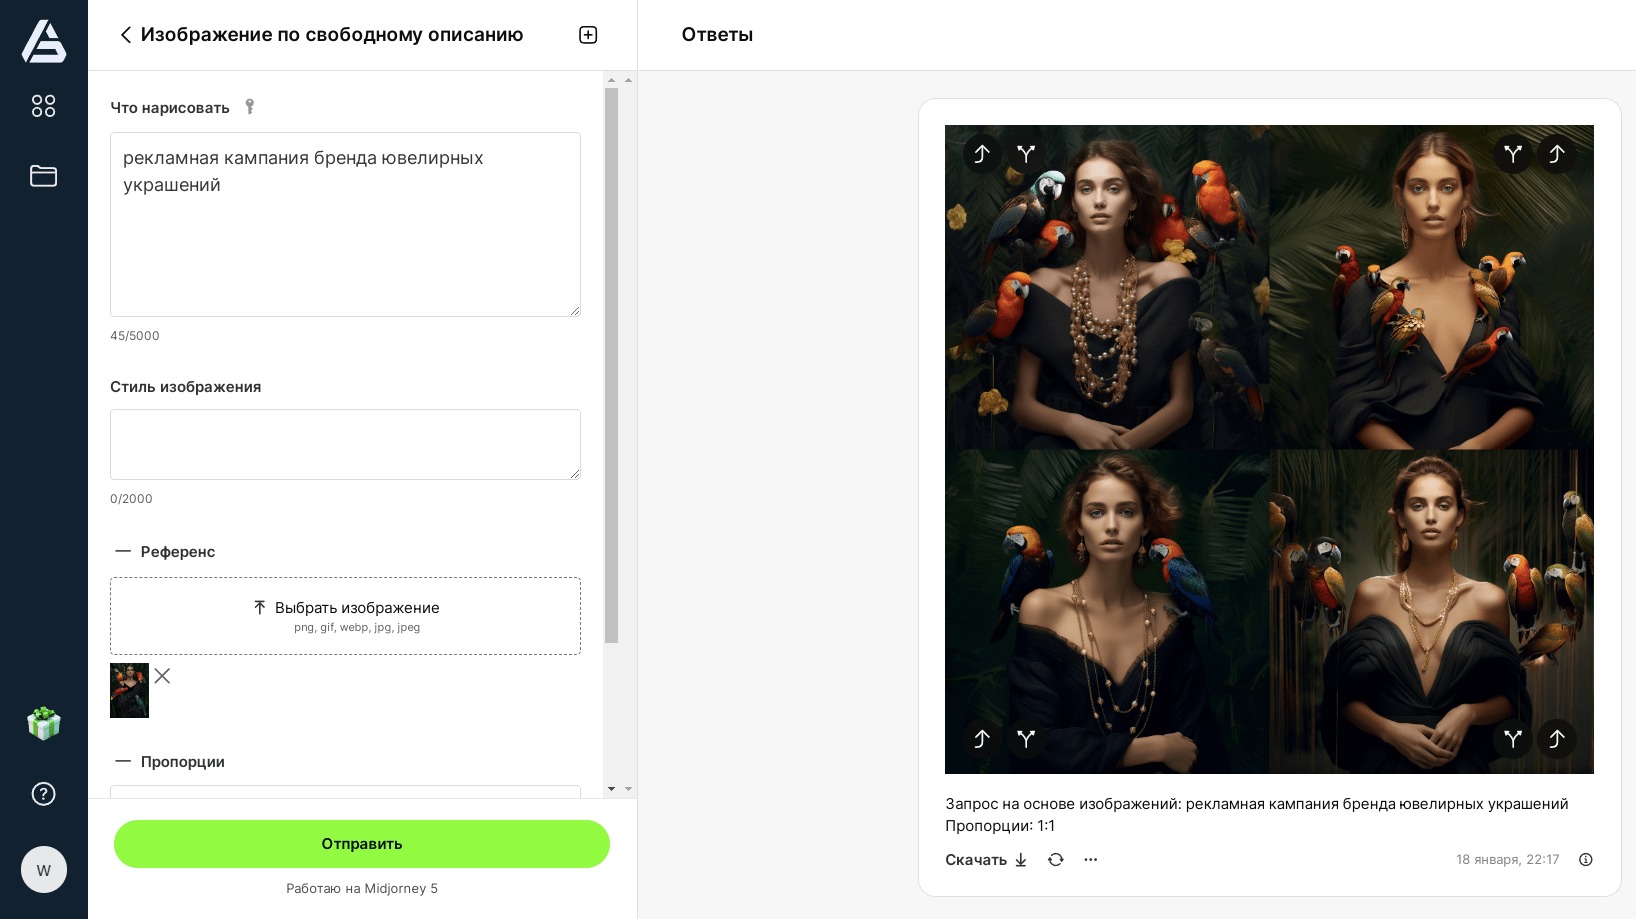Open the folder section in the sidebar
The height and width of the screenshot is (919, 1636).
pos(43,176)
